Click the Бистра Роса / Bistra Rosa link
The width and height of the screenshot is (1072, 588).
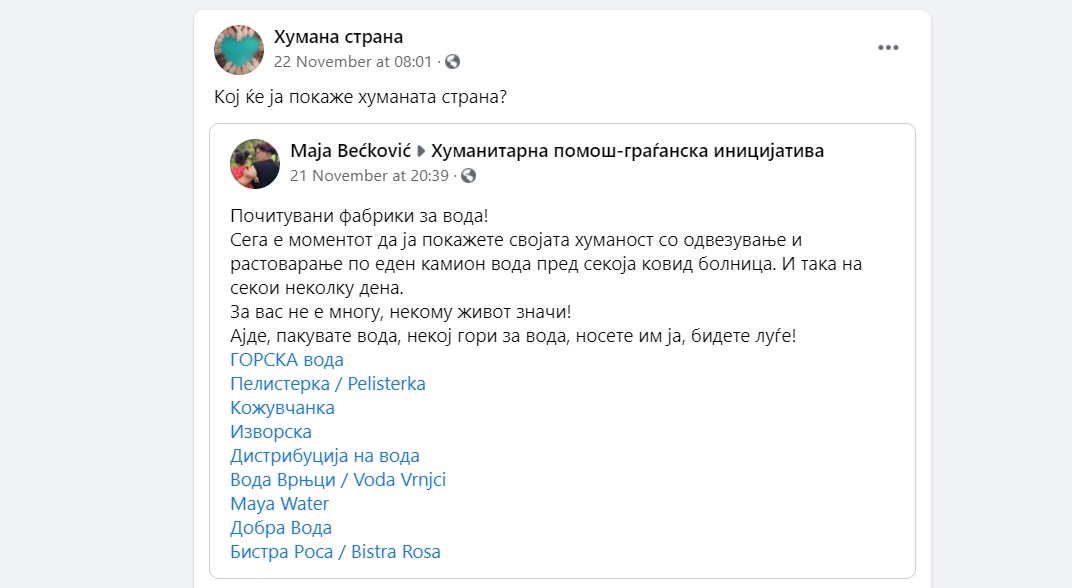click(x=335, y=552)
